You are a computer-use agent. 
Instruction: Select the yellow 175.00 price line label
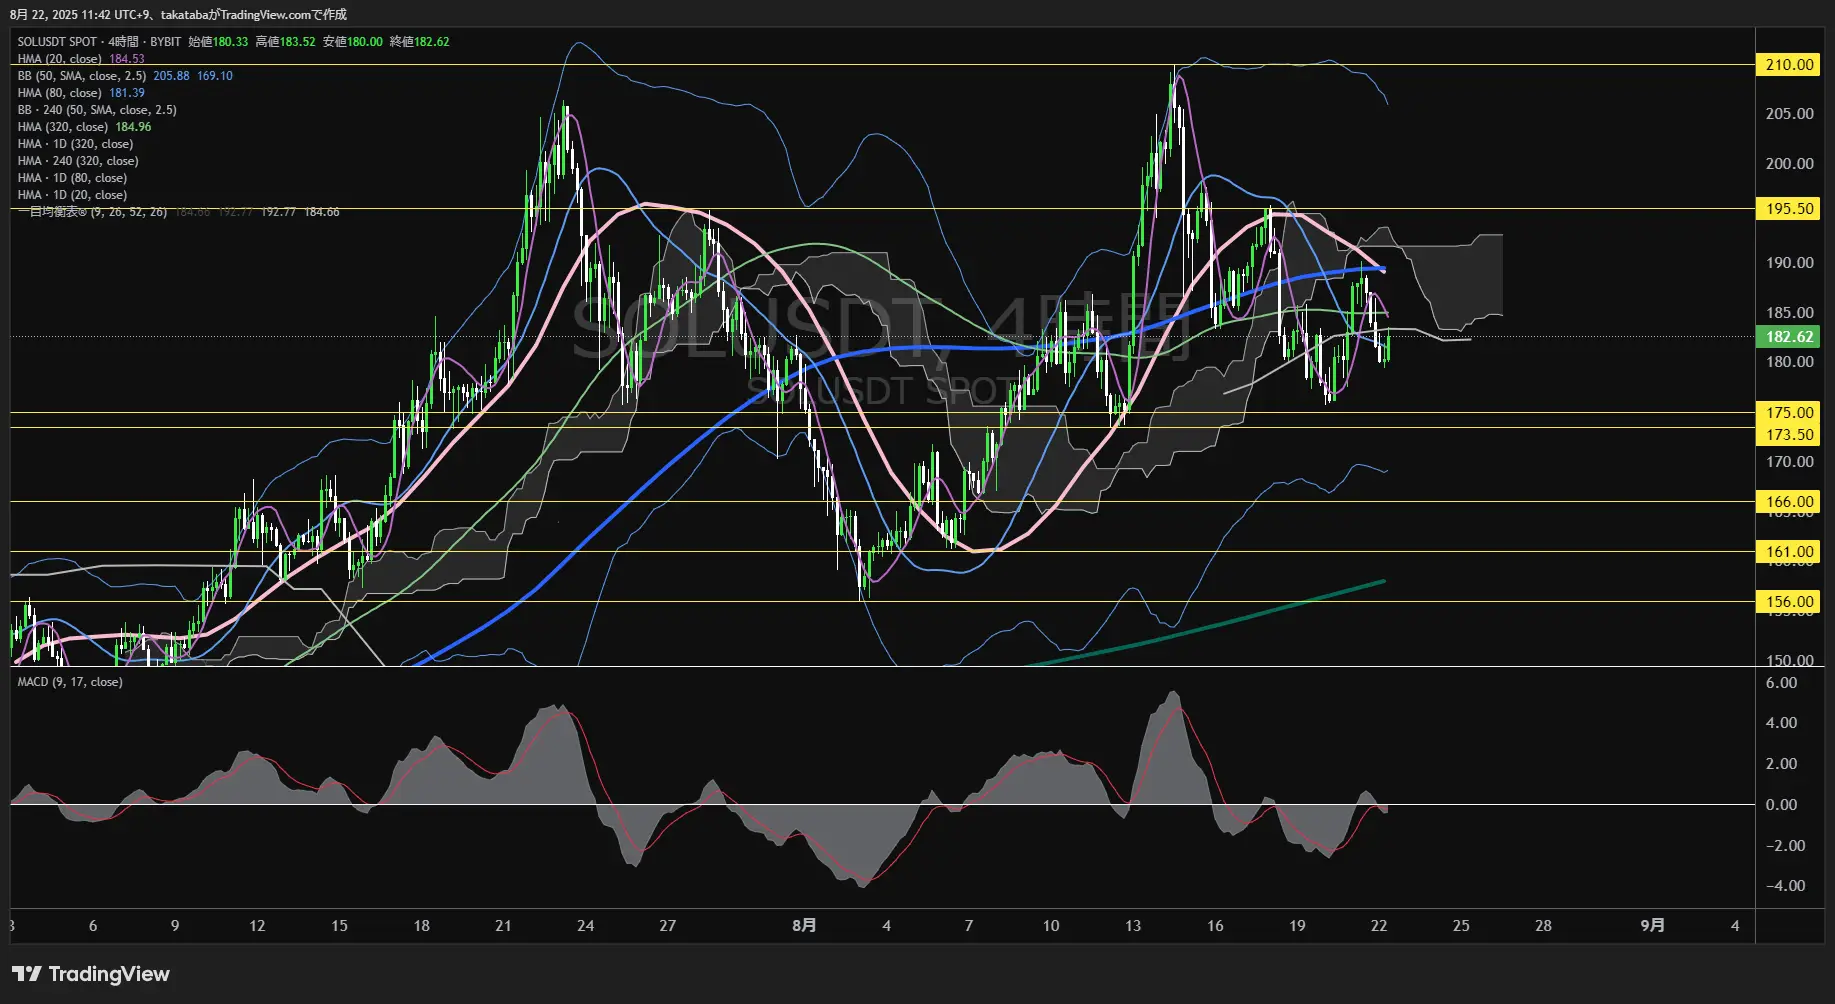[1788, 412]
